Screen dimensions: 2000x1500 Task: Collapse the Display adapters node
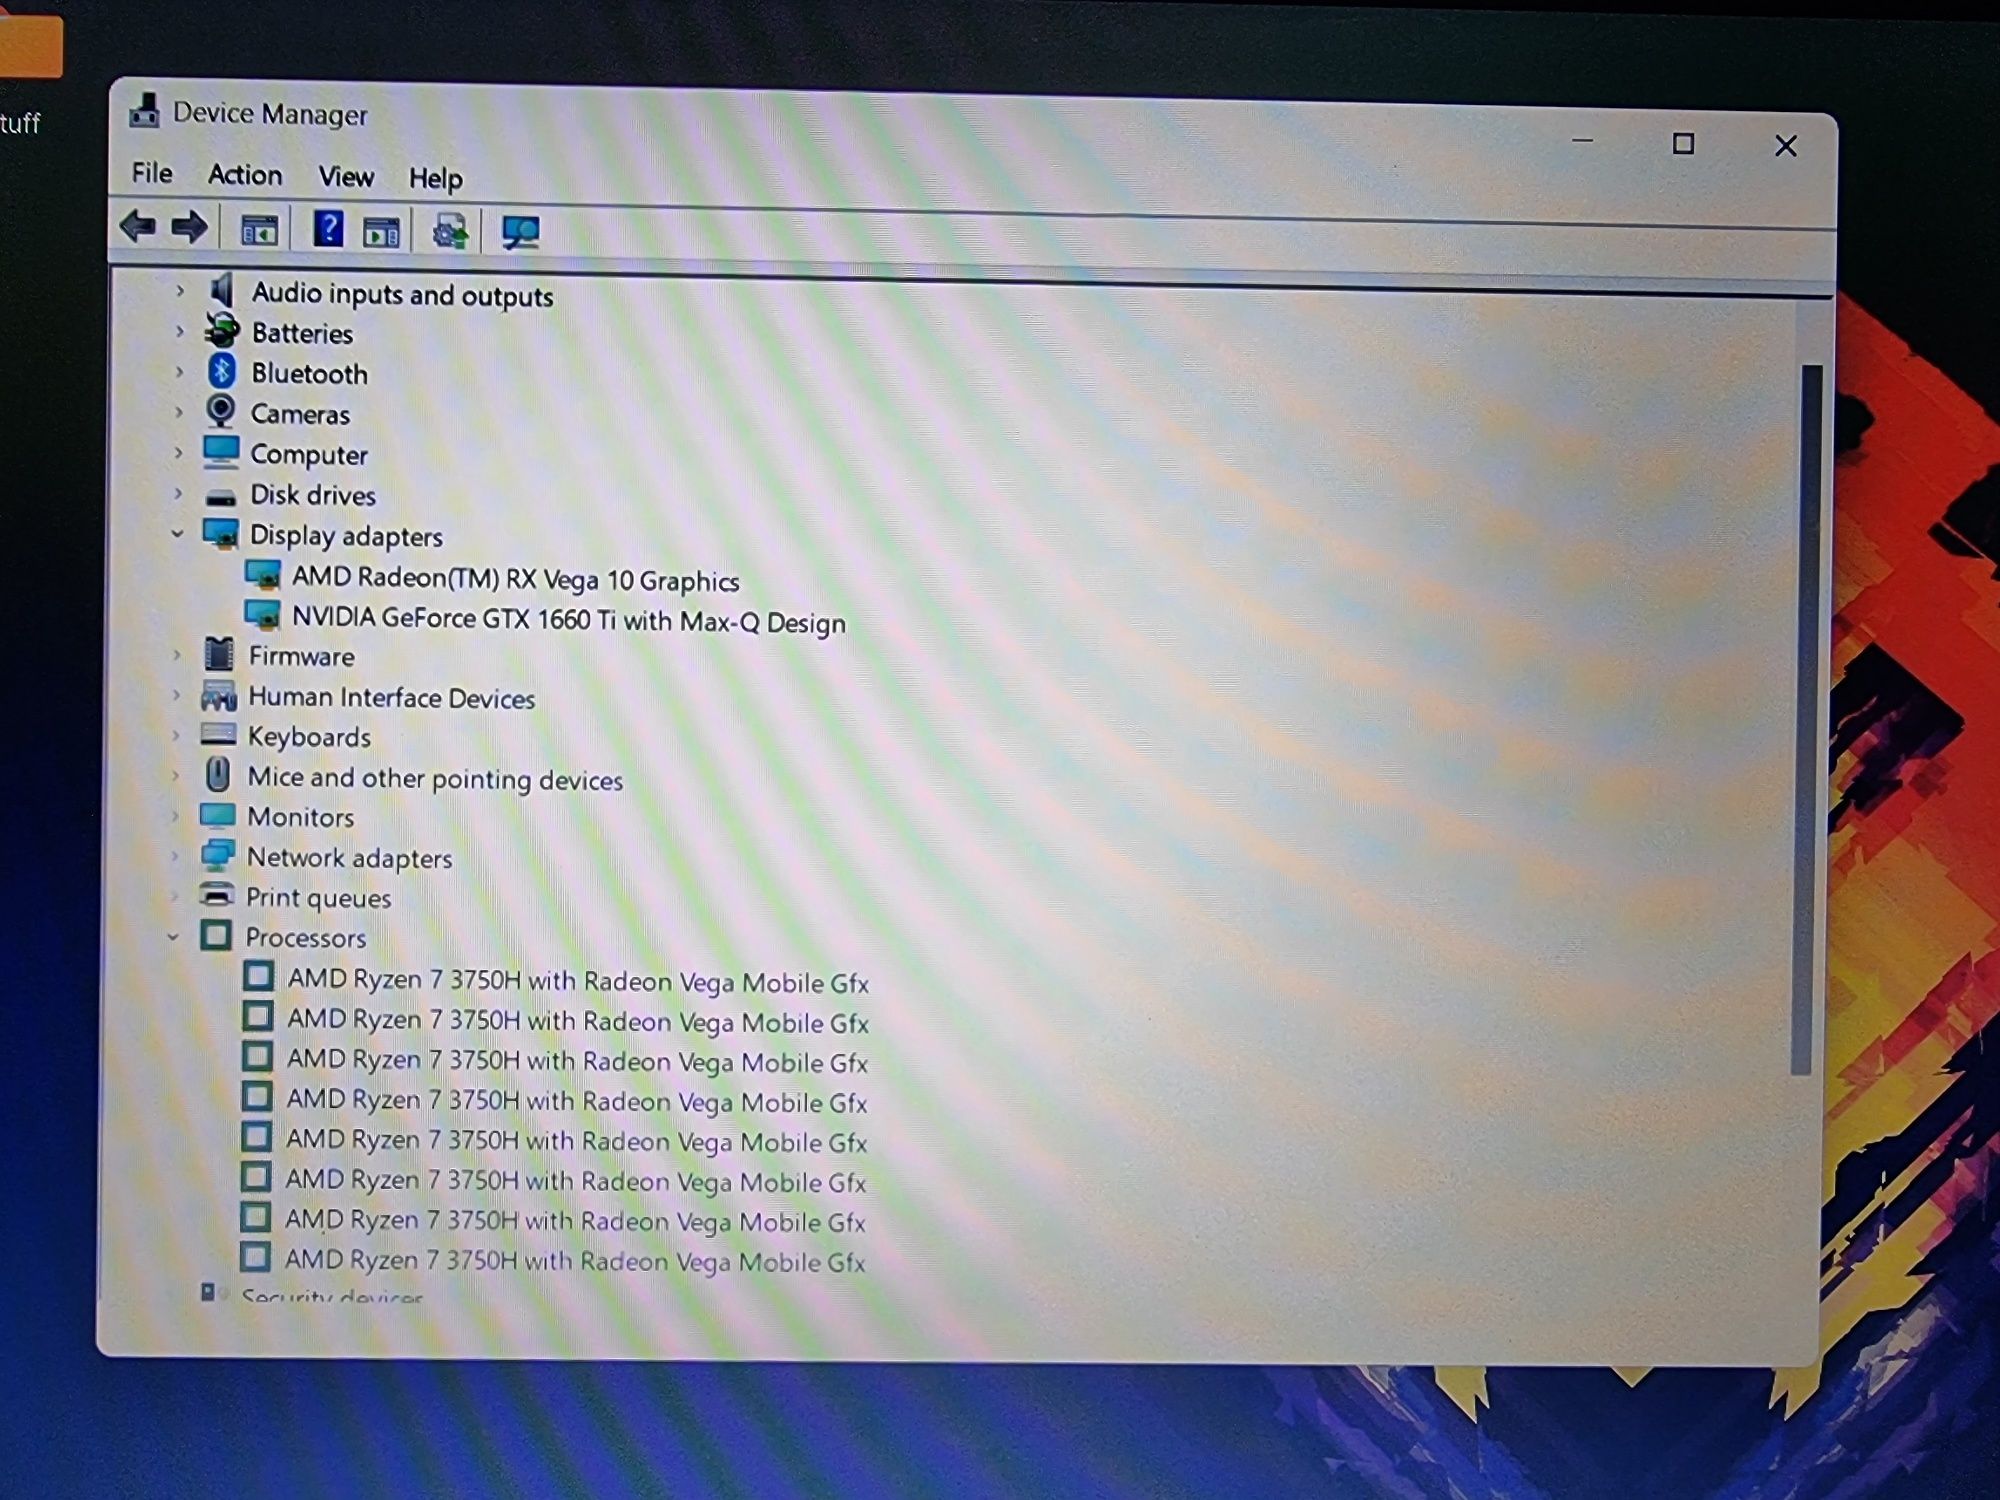(178, 533)
